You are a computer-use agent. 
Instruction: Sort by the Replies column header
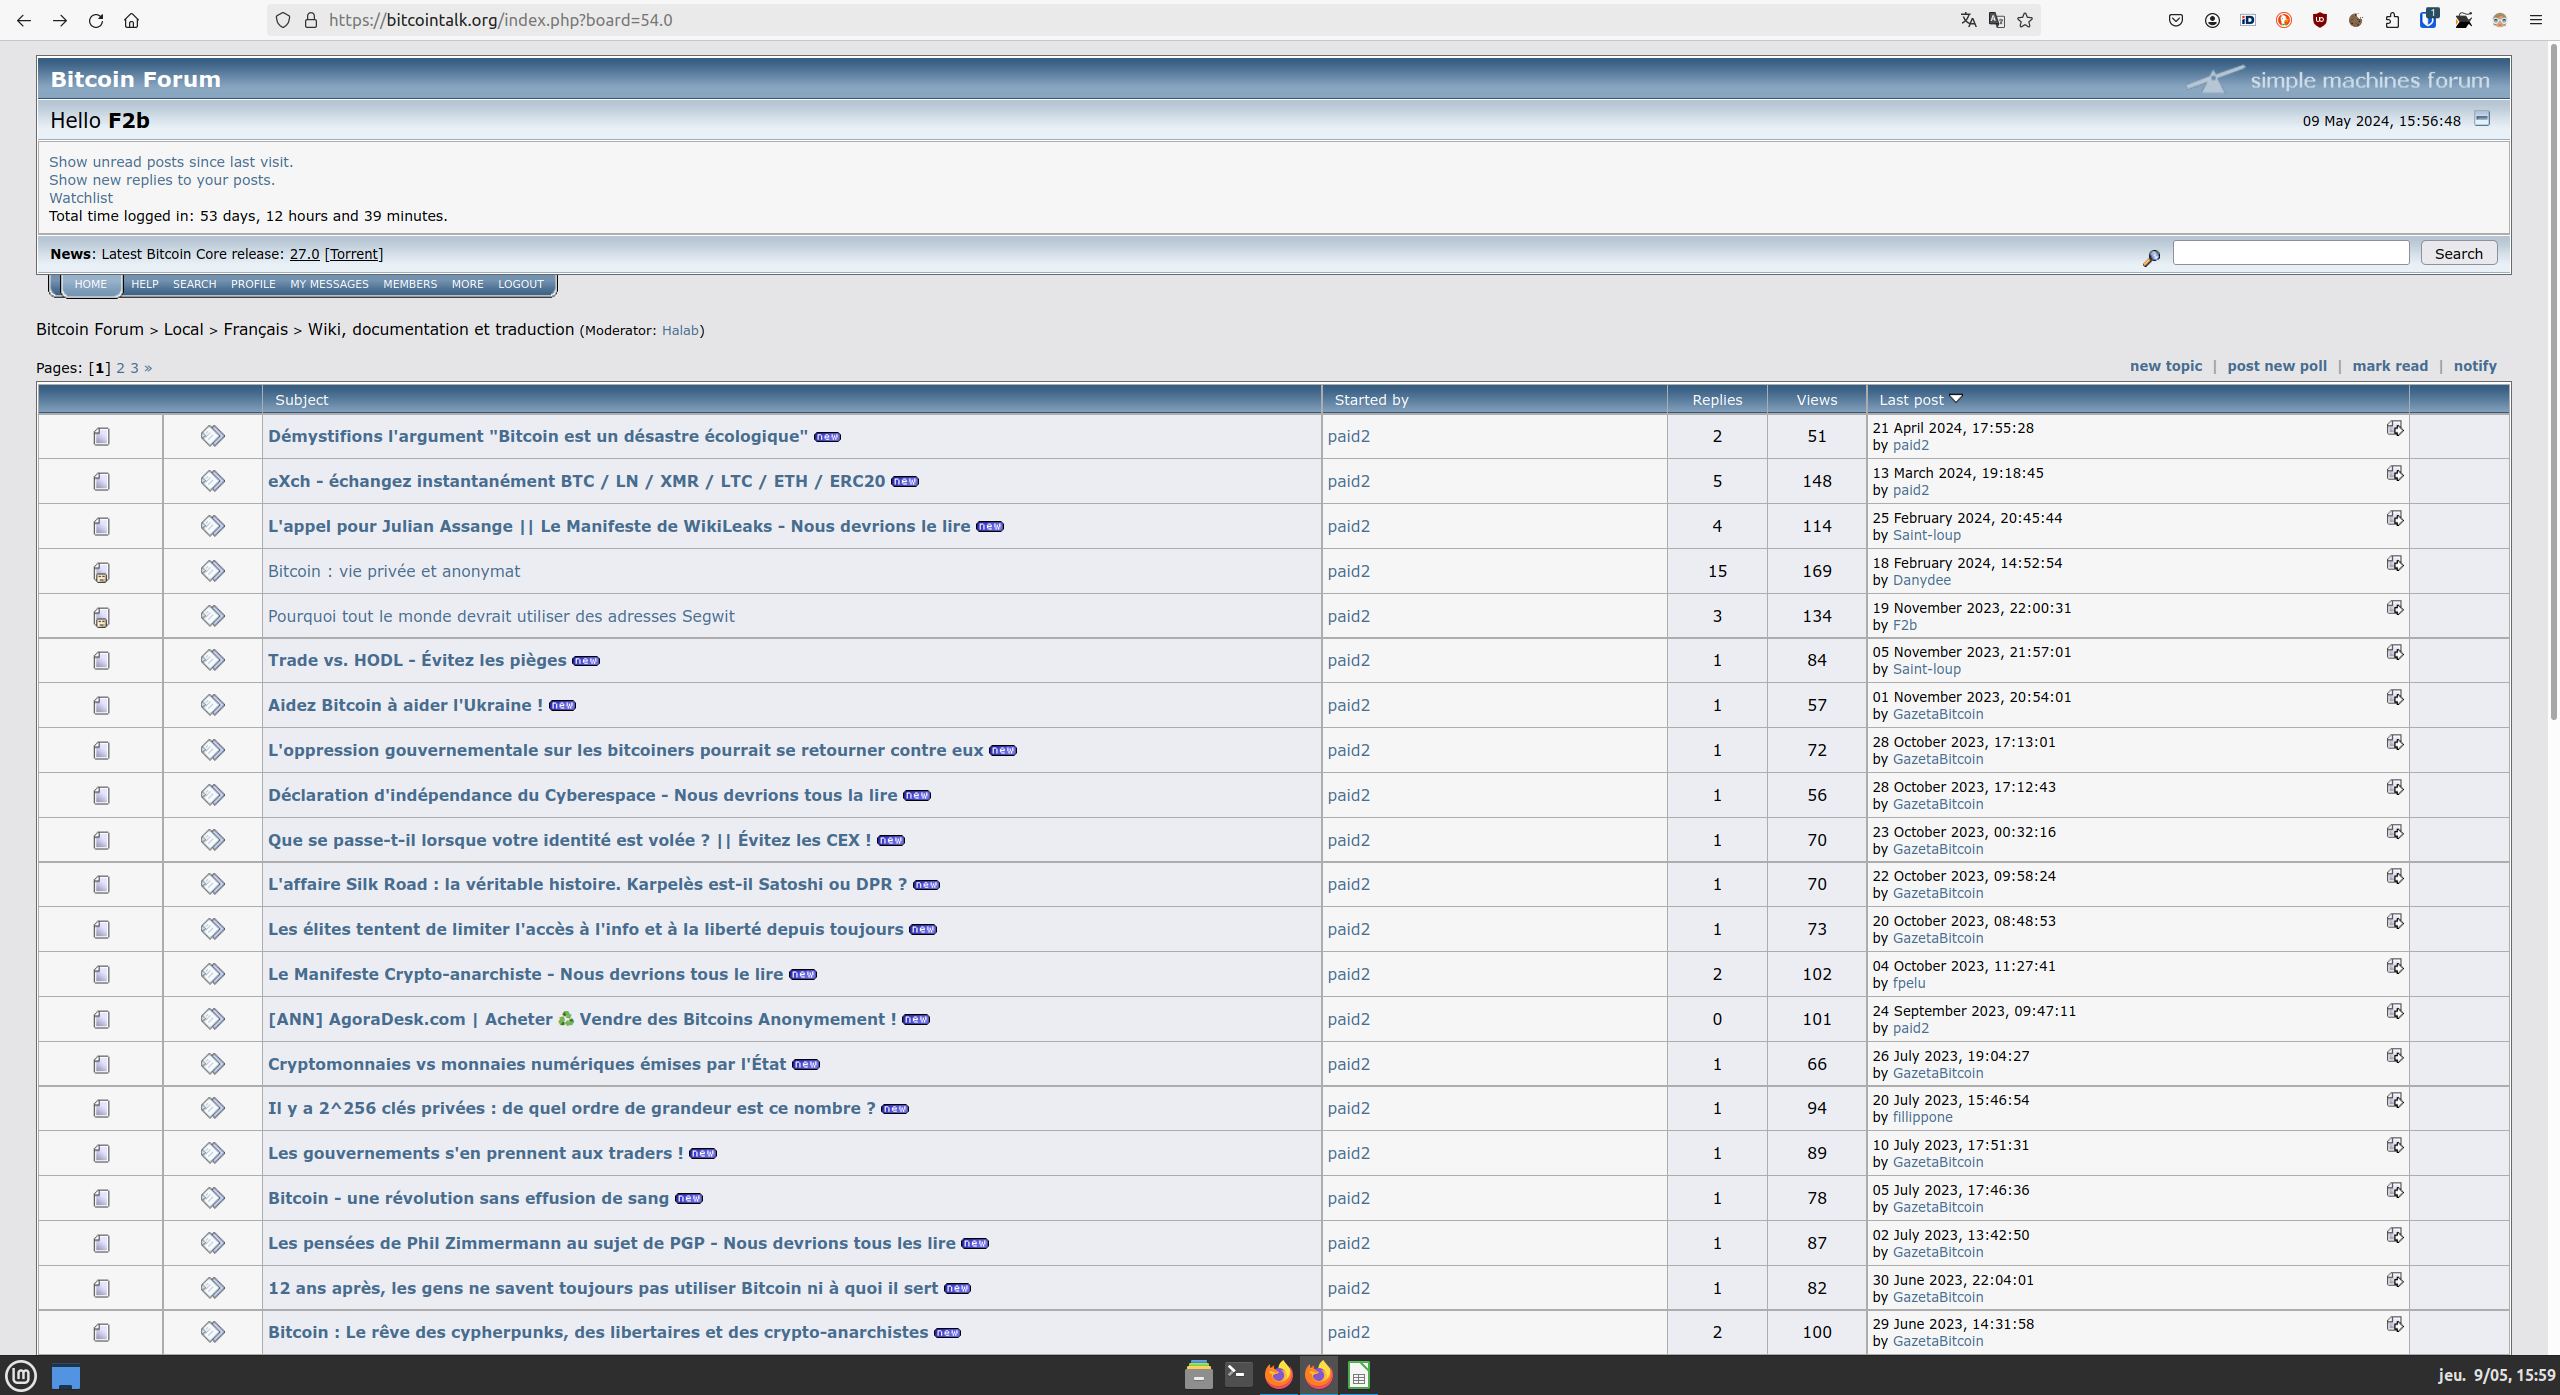tap(1717, 399)
